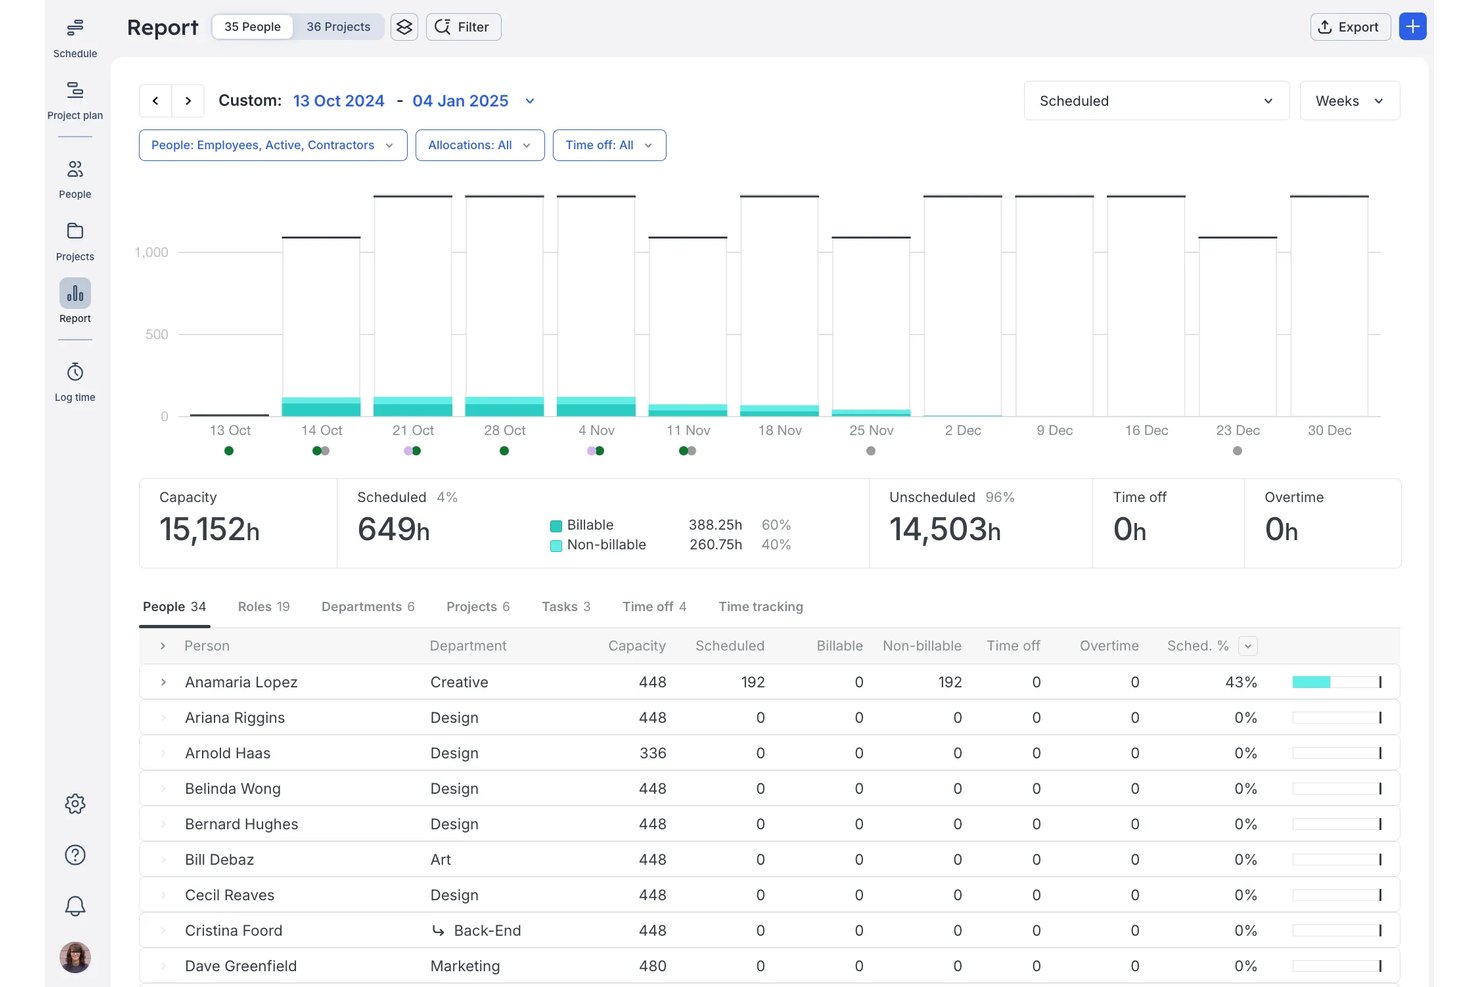Click Anamaria Lopez's scheduled progress bar

point(1337,682)
